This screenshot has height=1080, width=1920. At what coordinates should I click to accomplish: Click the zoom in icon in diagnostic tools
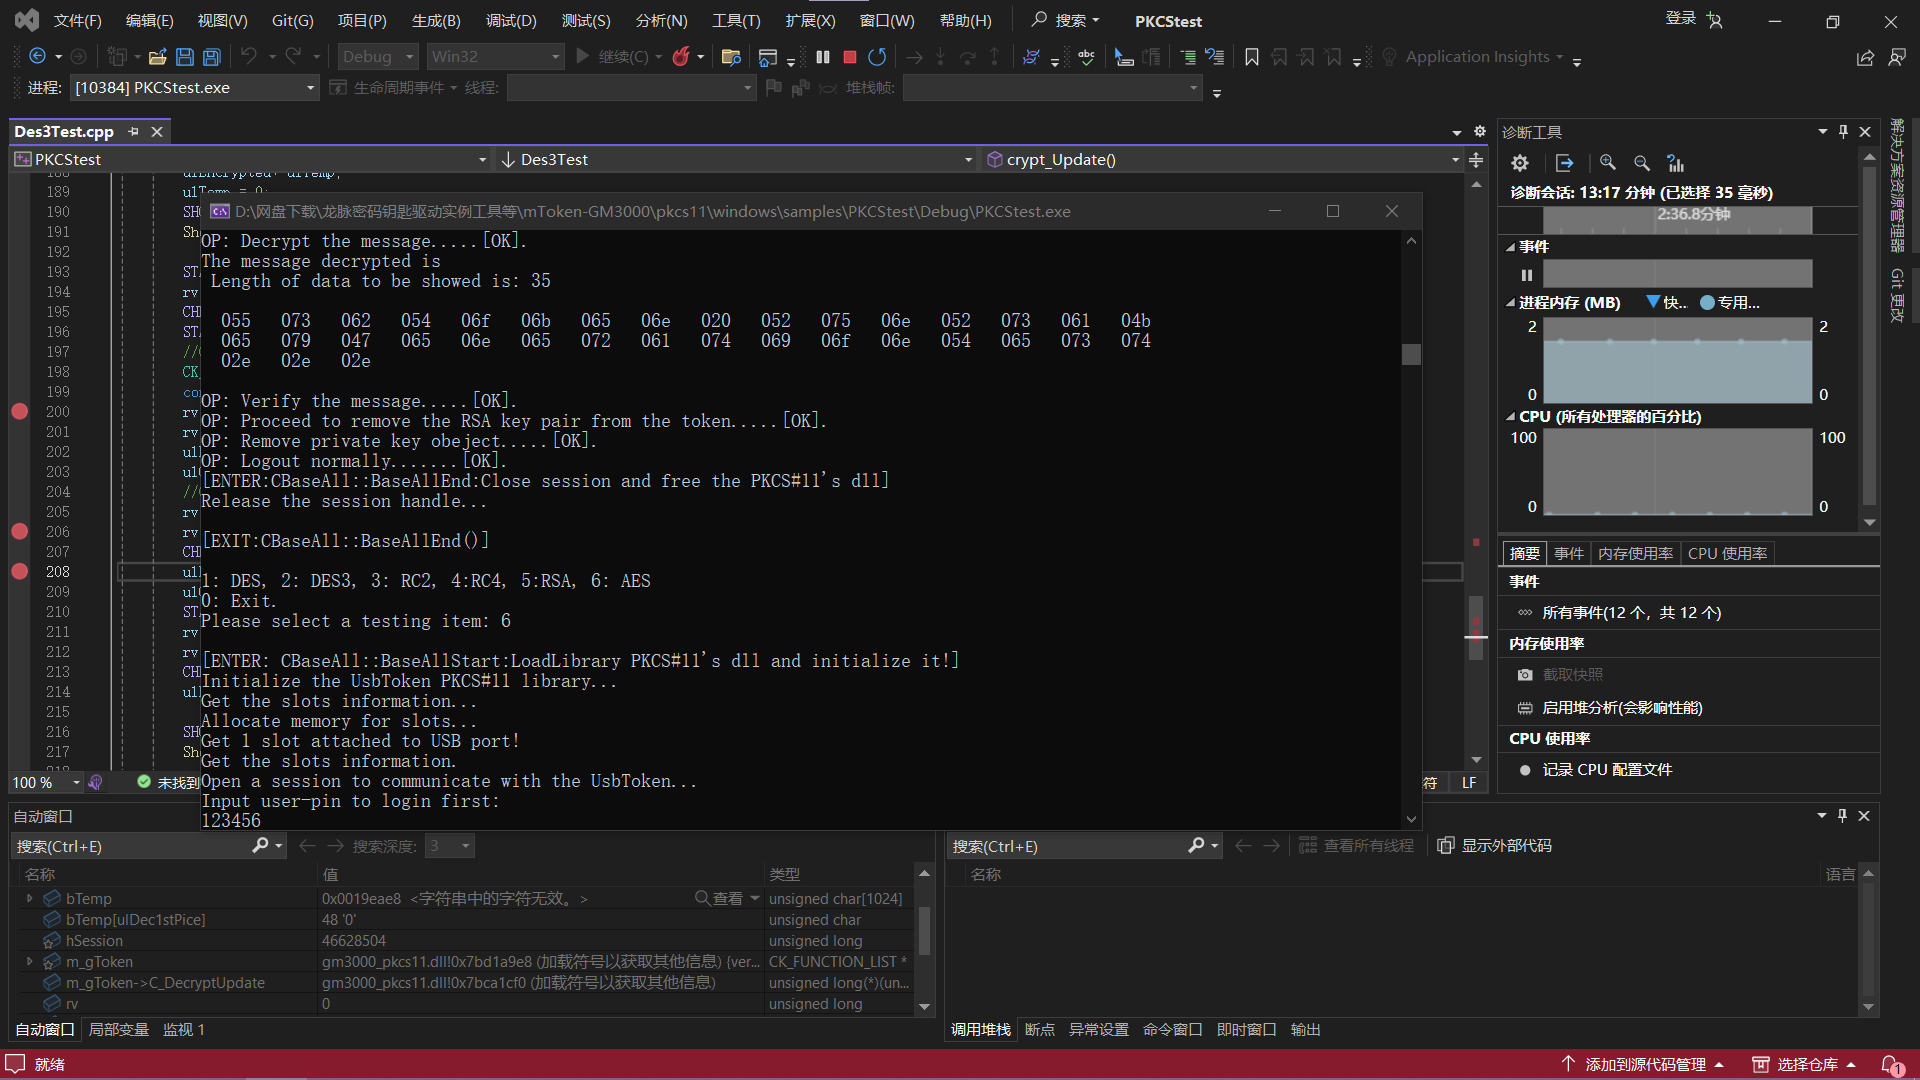click(x=1607, y=163)
